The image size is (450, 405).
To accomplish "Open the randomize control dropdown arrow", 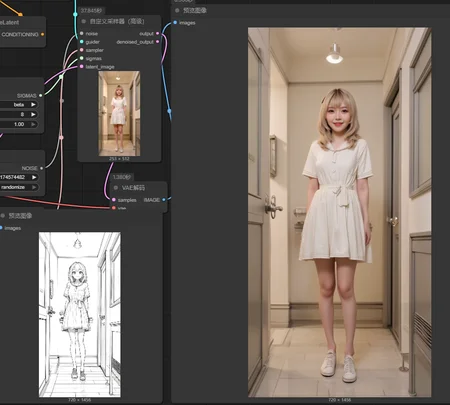I will [x=34, y=187].
